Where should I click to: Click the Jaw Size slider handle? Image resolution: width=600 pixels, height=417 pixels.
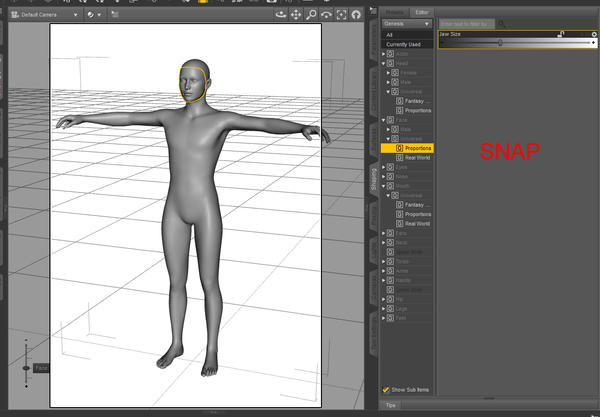pyautogui.click(x=500, y=43)
